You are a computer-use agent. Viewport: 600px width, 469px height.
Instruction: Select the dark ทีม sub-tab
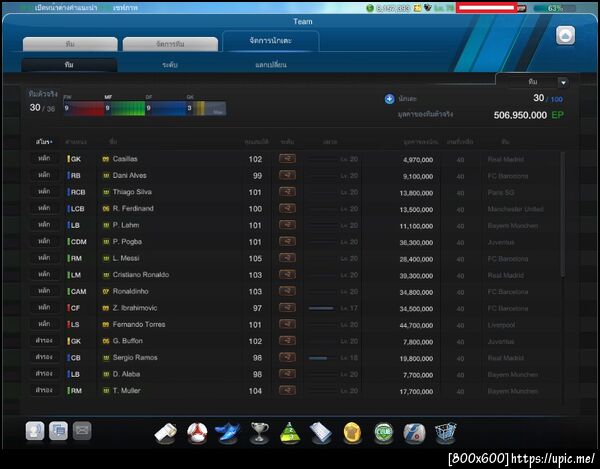[69, 65]
